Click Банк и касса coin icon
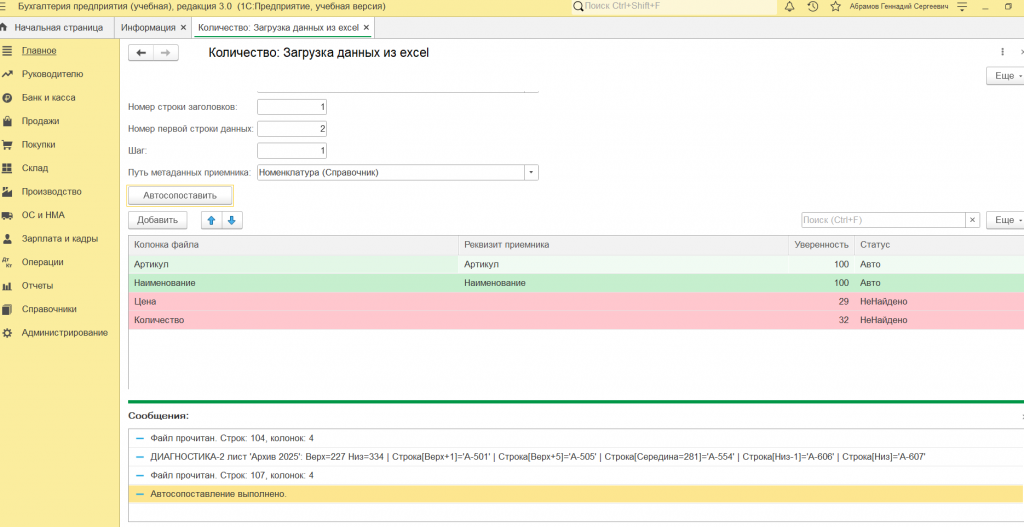This screenshot has width=1024, height=527. pos(7,98)
